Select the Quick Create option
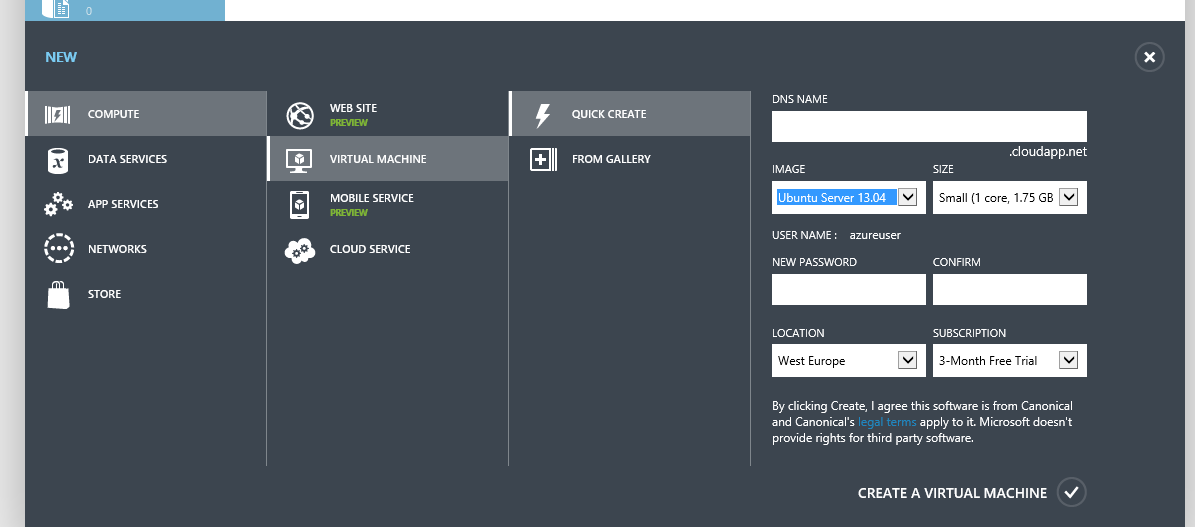The height and width of the screenshot is (527, 1195). click(x=630, y=114)
